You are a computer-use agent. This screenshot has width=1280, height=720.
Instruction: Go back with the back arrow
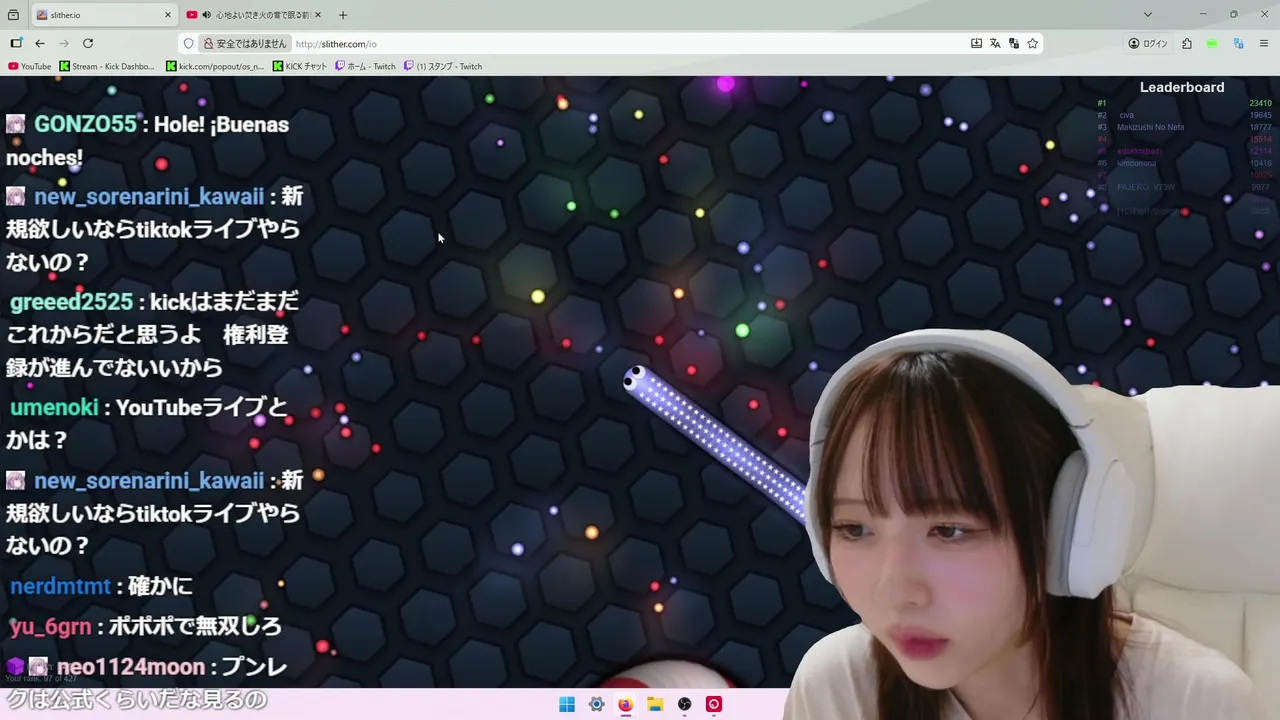pos(40,43)
